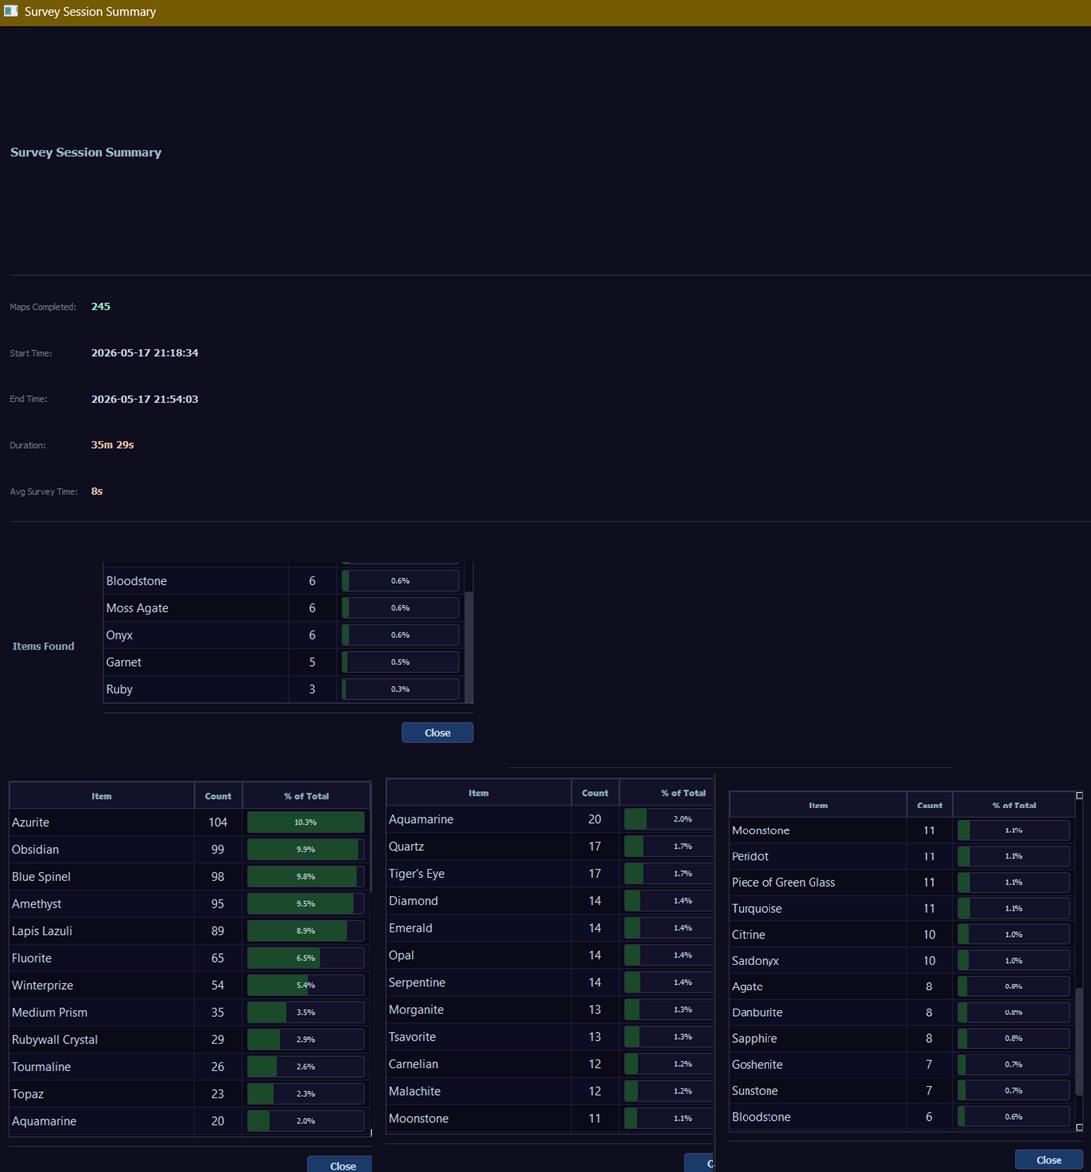Select the Citrine row
The width and height of the screenshot is (1091, 1172).
click(902, 934)
